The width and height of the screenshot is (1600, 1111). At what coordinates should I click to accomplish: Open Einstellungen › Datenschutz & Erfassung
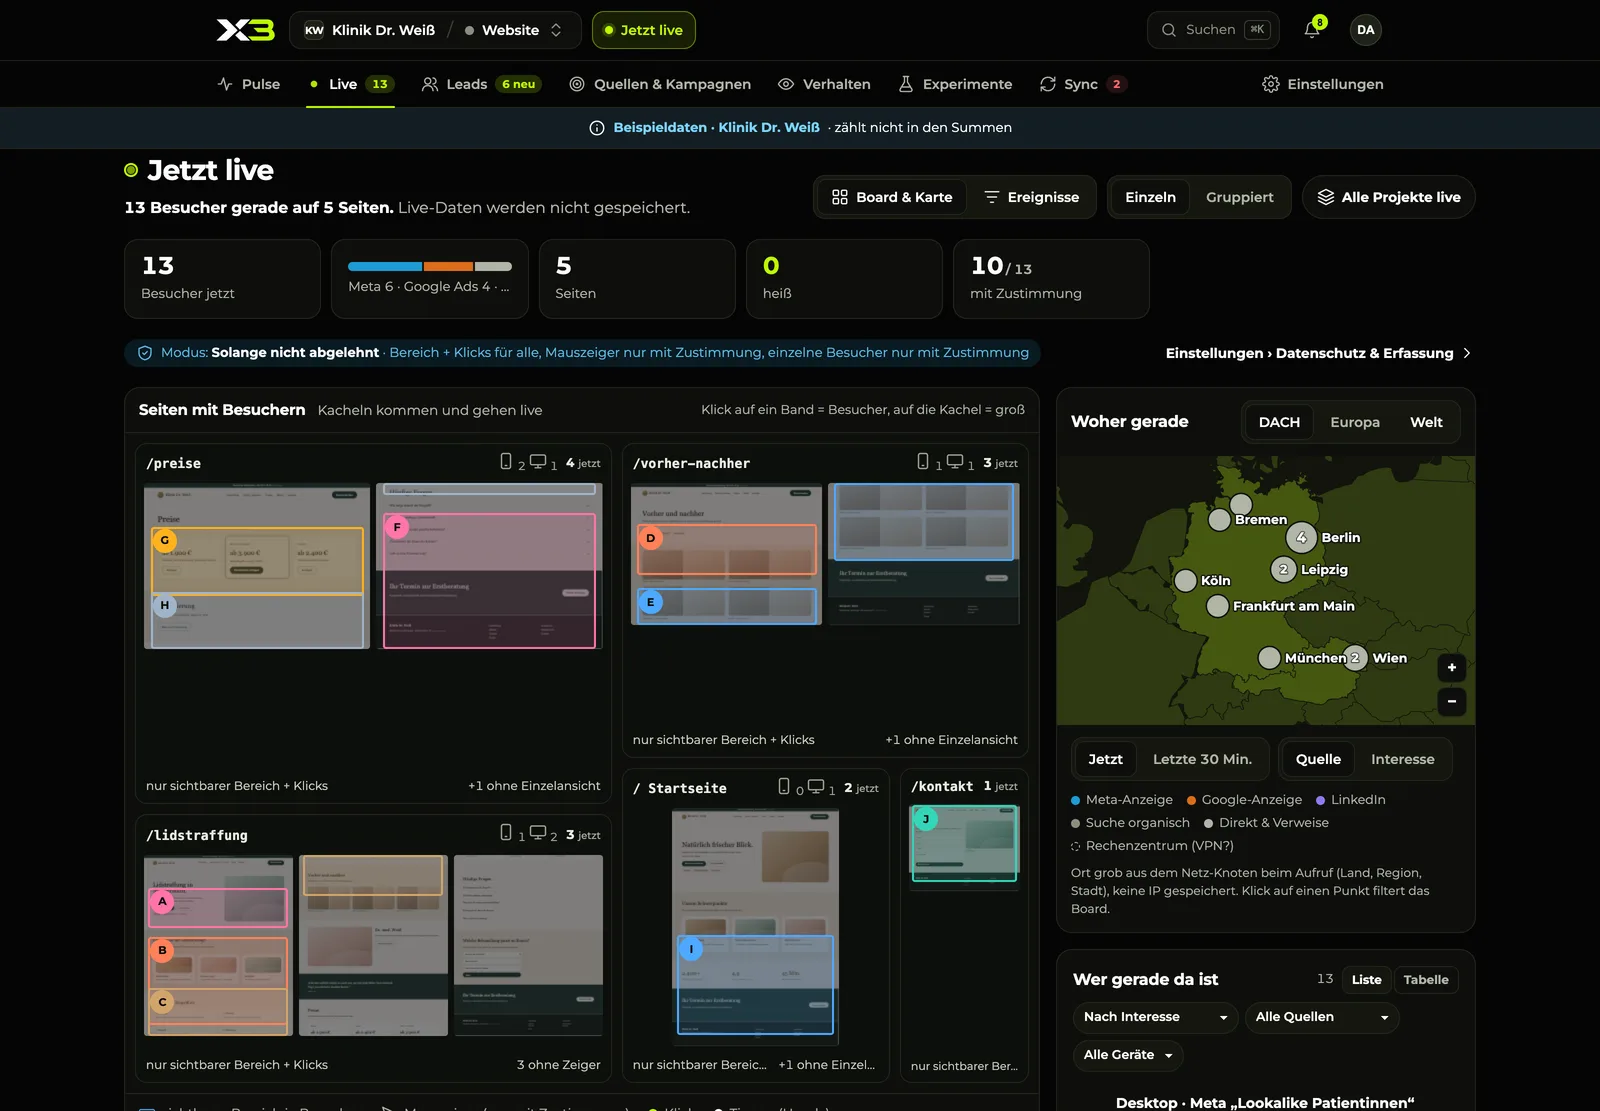(1318, 353)
